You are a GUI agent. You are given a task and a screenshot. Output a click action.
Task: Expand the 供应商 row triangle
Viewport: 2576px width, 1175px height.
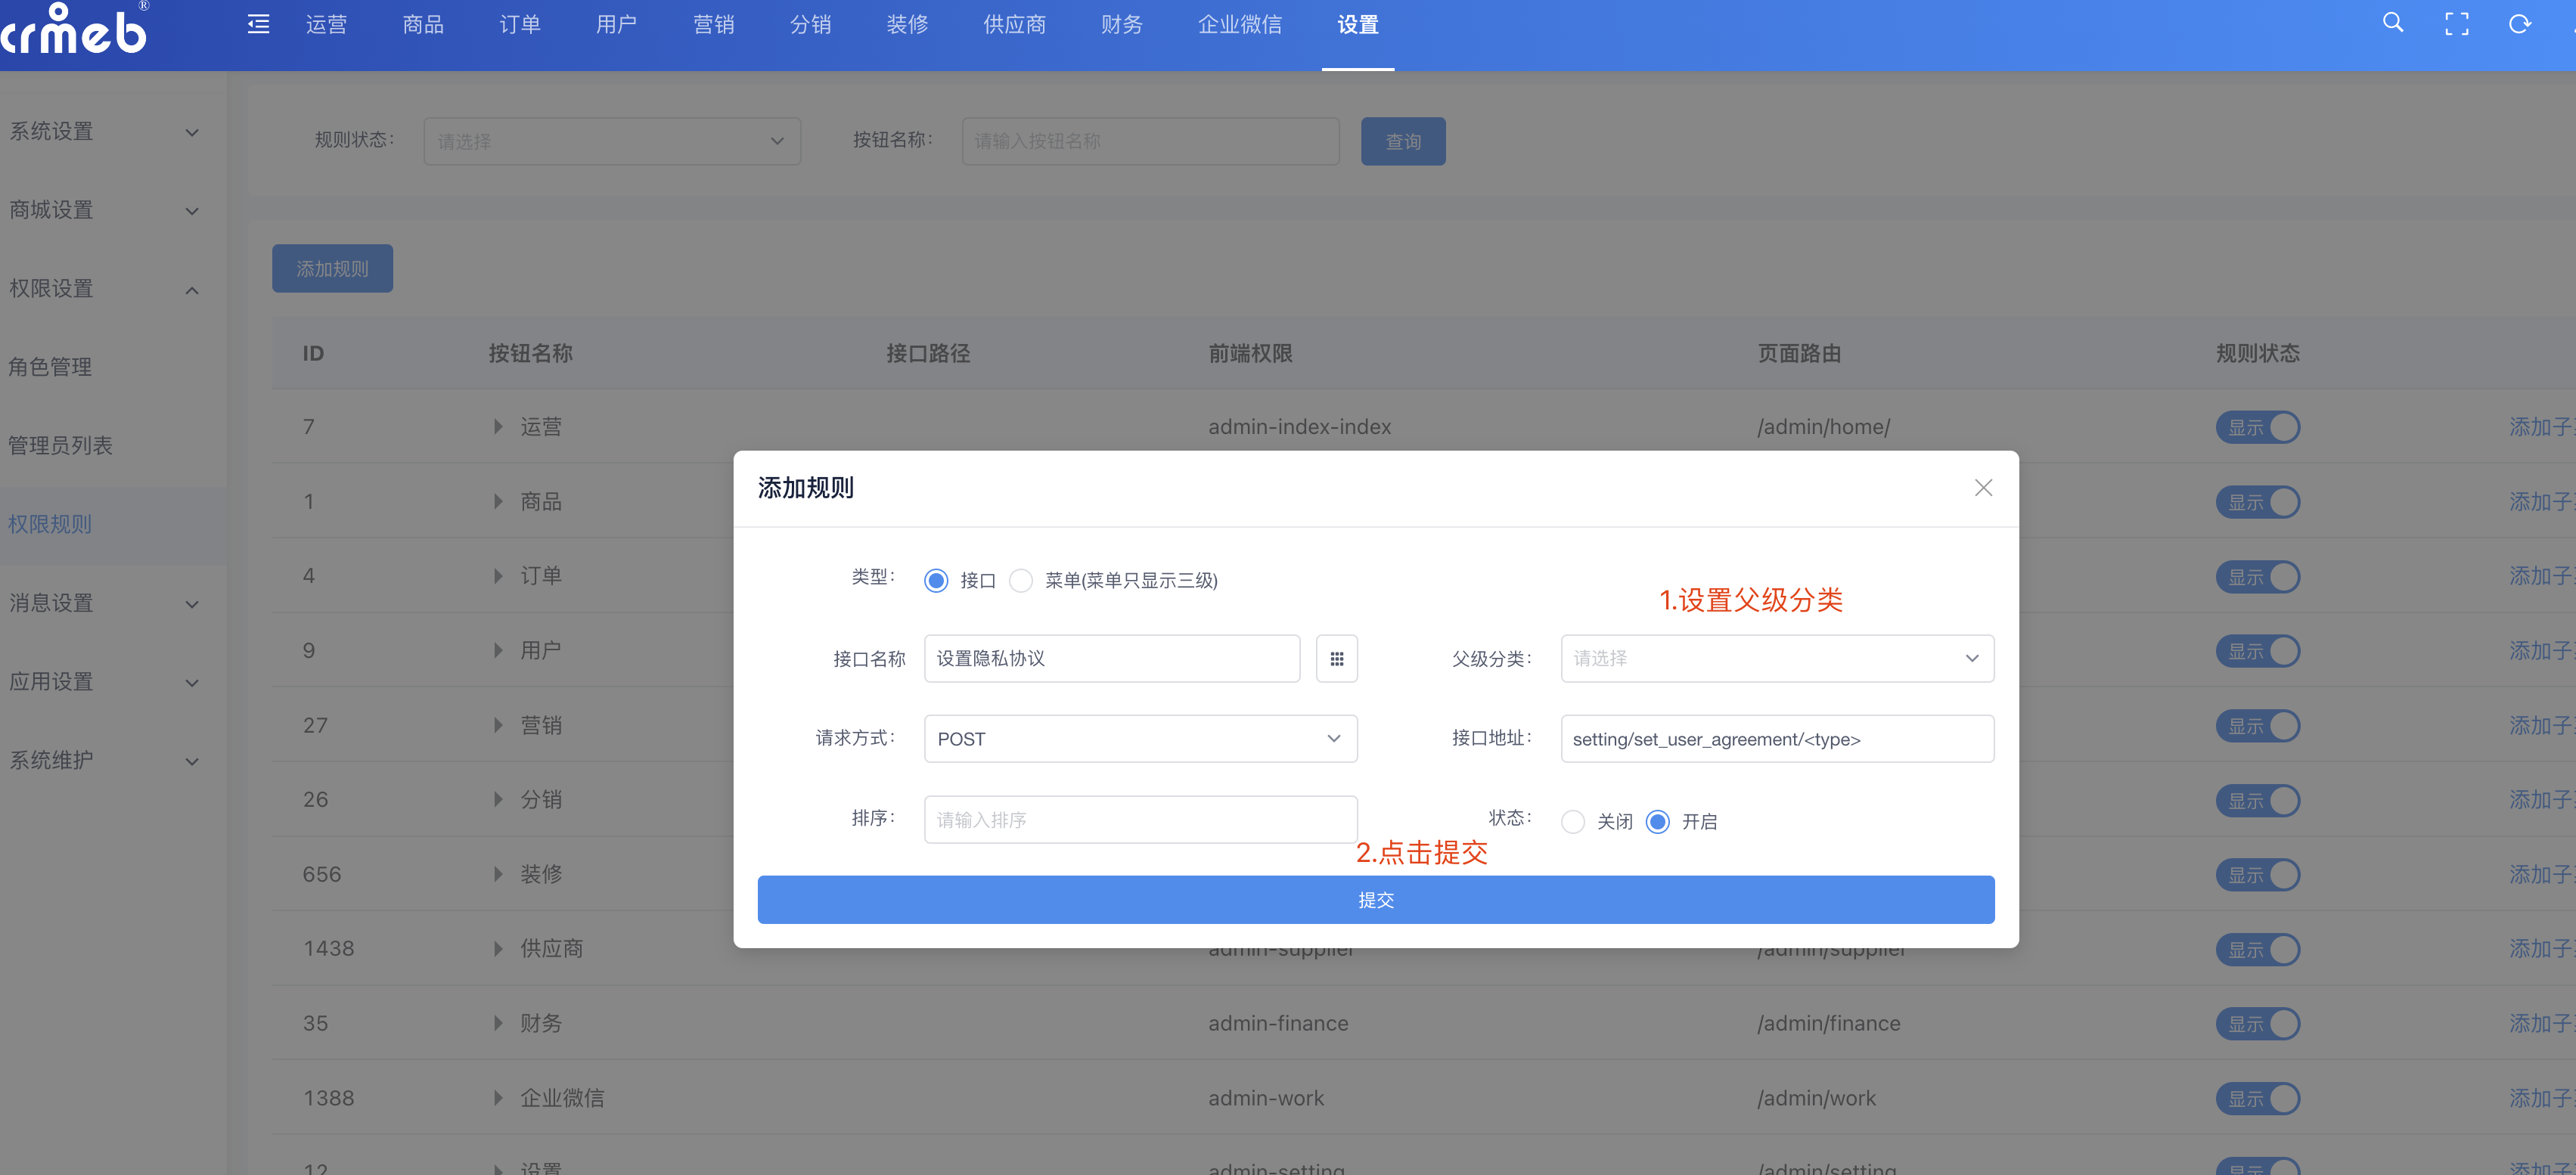click(497, 948)
